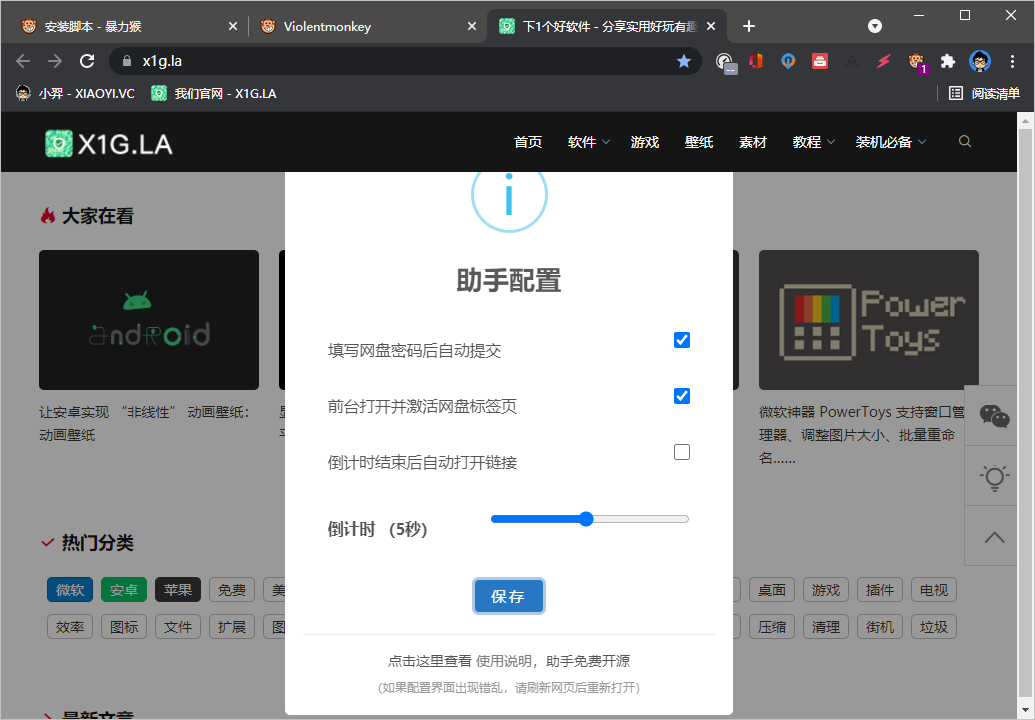Click the blue location pin extension icon
This screenshot has height=720, width=1035.
[x=788, y=61]
